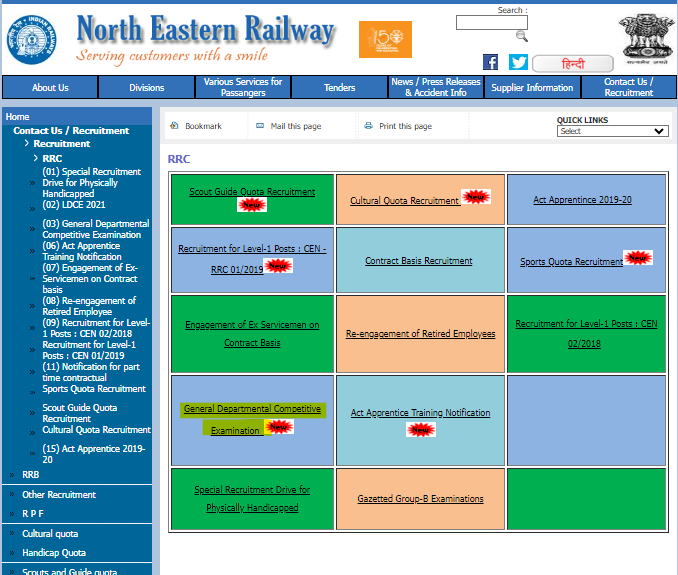Open sidebar Cultural Quota Recruitment
Viewport: 678px width, 575px height.
pos(96,430)
